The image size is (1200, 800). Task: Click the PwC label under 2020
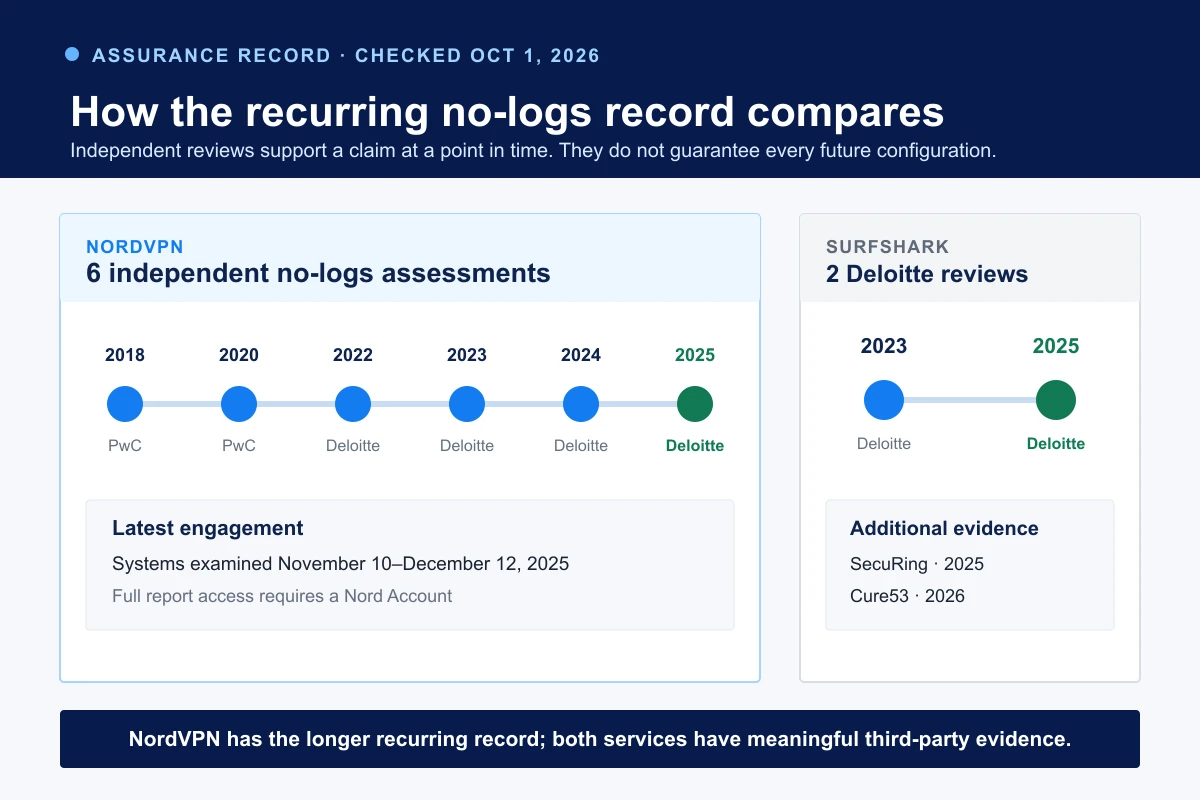point(239,446)
